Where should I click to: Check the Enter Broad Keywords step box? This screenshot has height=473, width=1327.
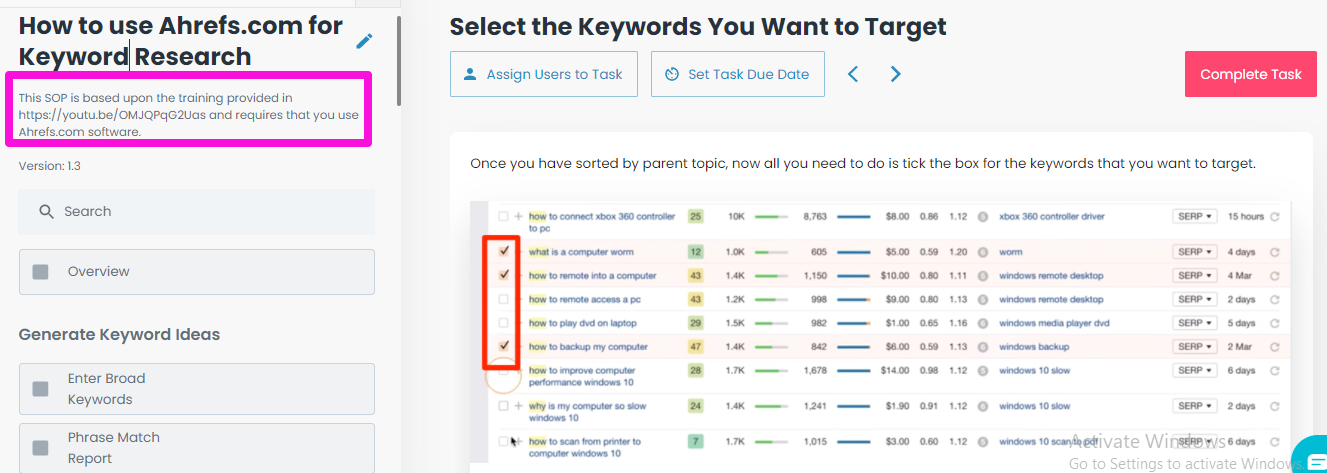[41, 389]
